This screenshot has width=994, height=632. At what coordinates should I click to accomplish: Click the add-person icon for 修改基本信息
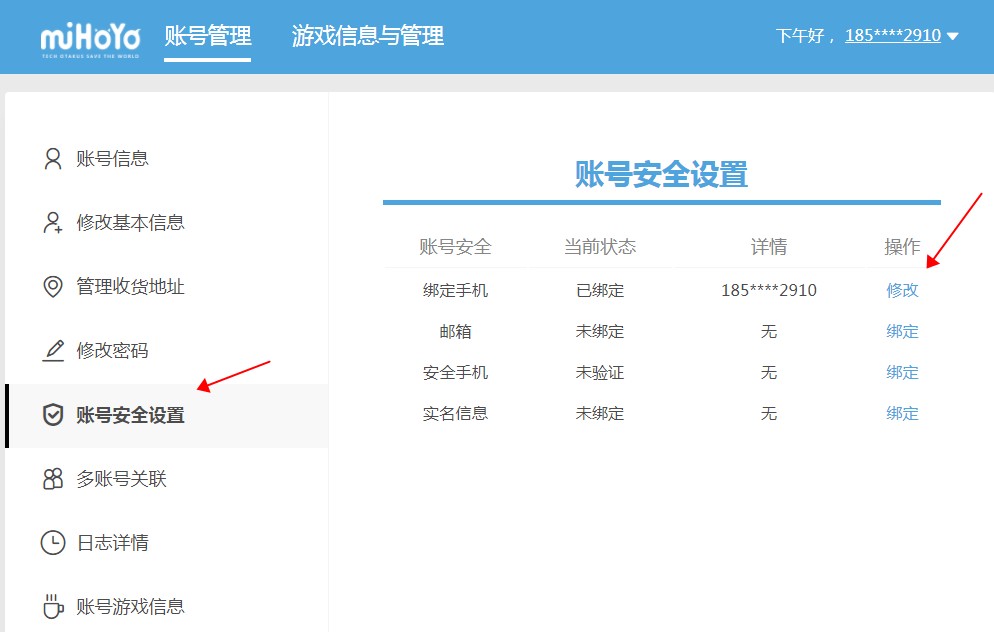pyautogui.click(x=52, y=222)
